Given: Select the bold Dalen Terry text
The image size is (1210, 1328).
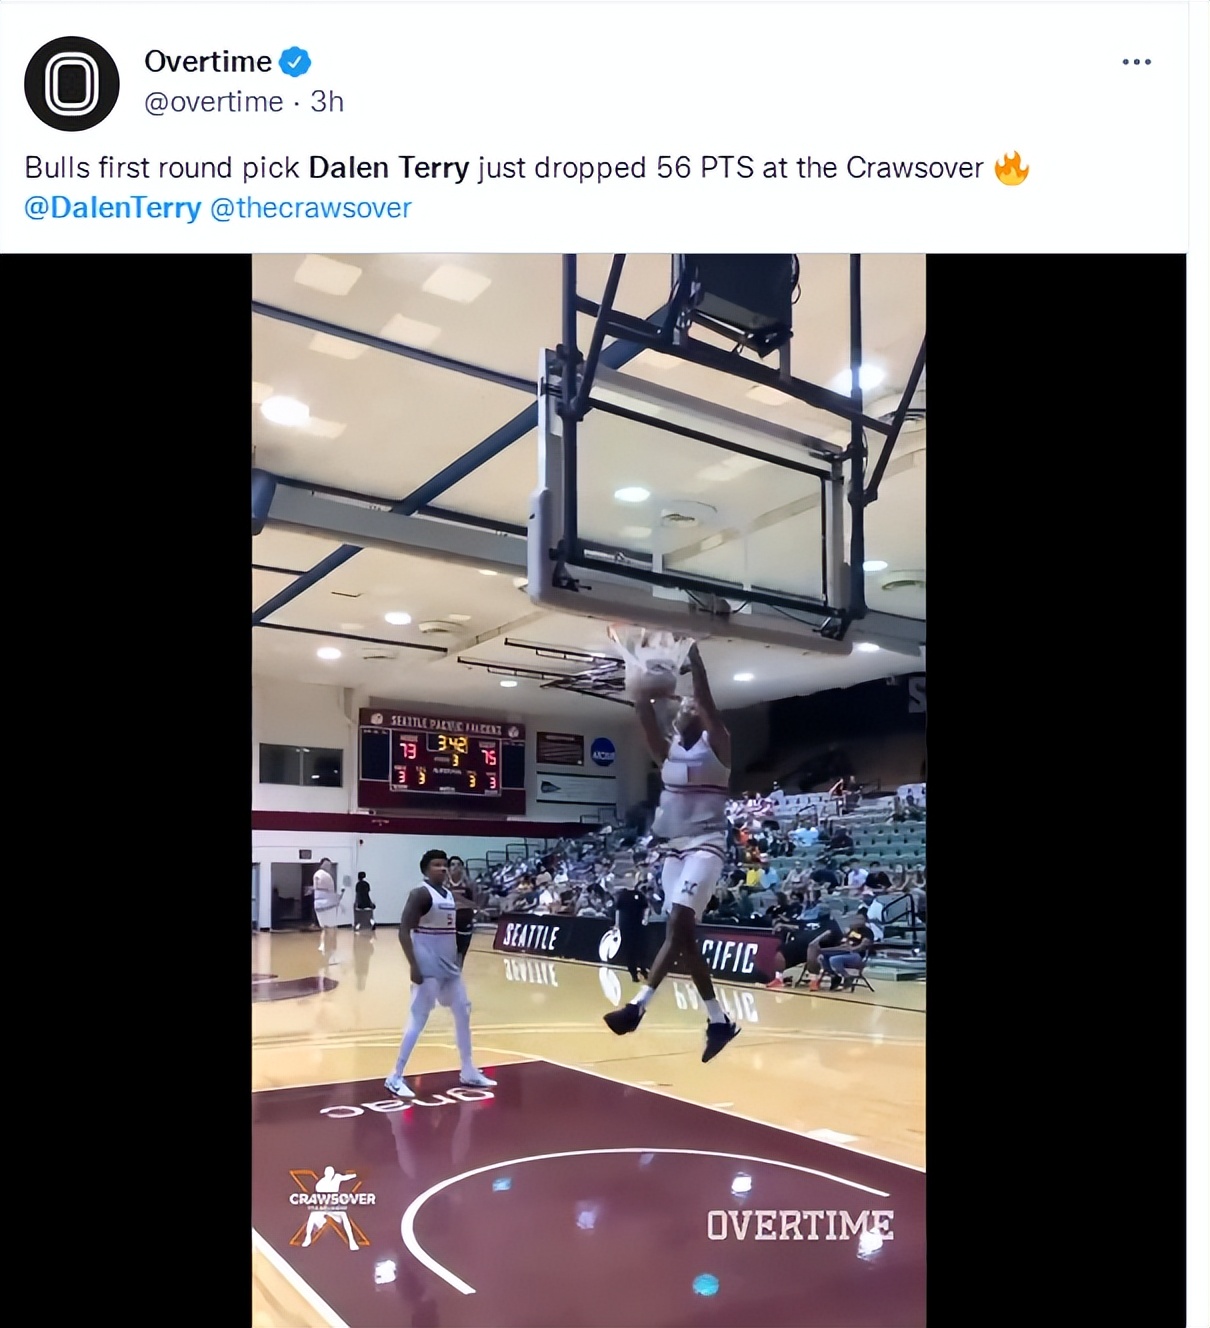Looking at the screenshot, I should point(390,168).
